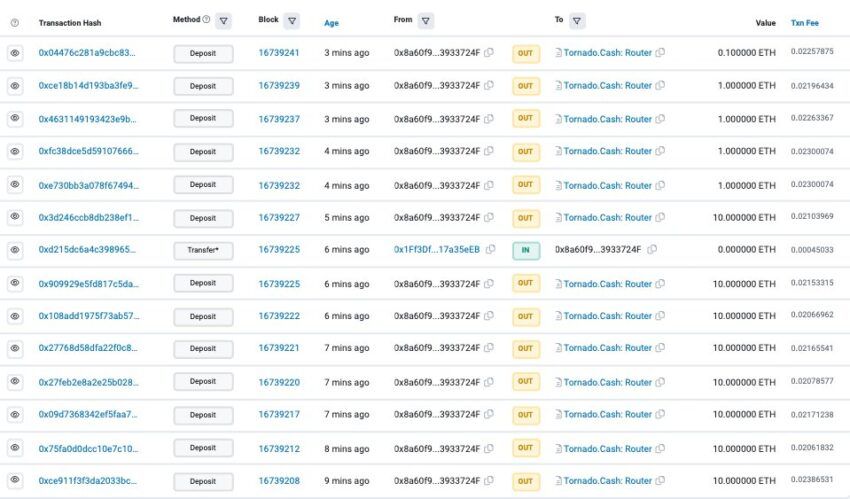
Task: Open transaction hash 0x04476c281a9cbc83
Action: pos(87,53)
